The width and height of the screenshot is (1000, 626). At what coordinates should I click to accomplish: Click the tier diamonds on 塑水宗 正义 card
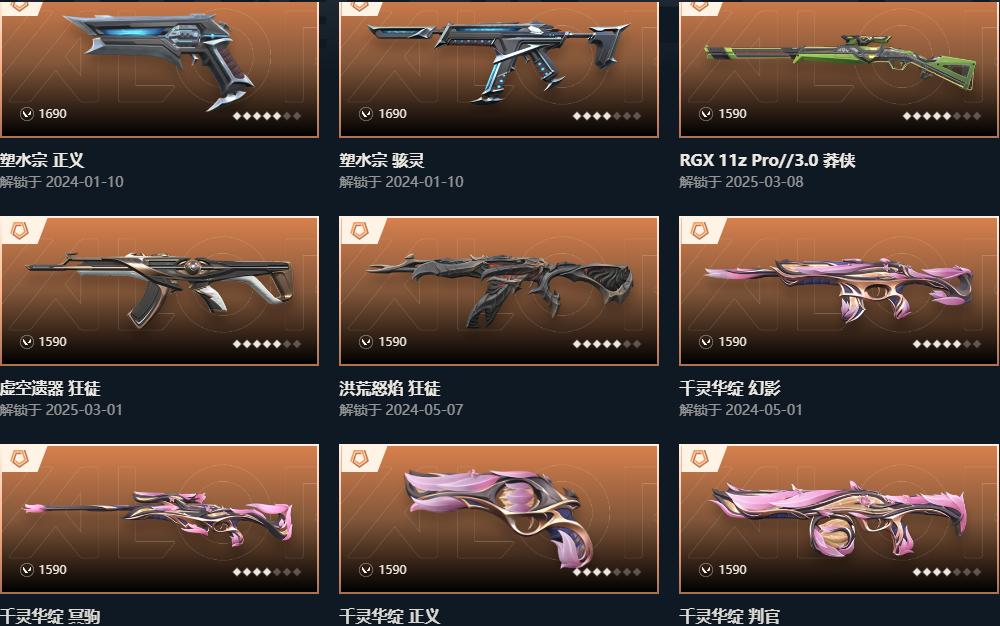[x=267, y=116]
